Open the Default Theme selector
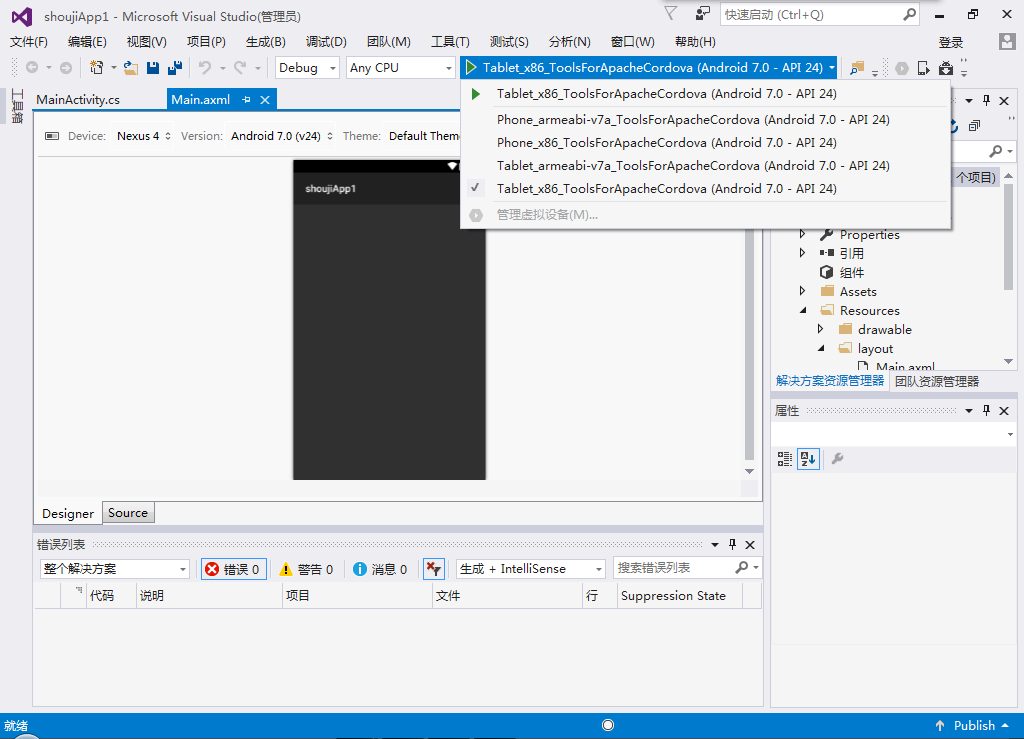The height and width of the screenshot is (739, 1024). pos(423,136)
